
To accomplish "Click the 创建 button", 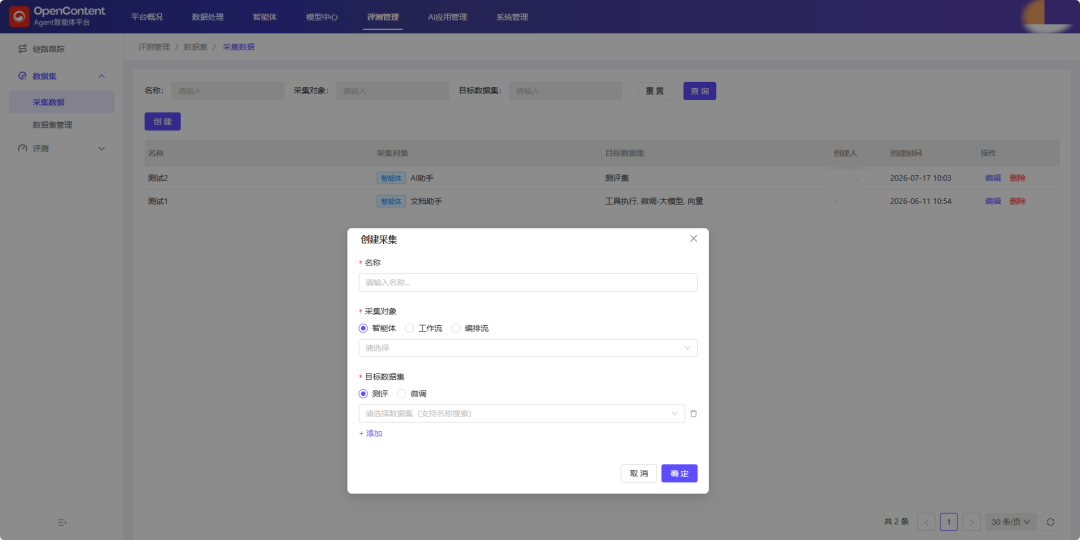I will pyautogui.click(x=163, y=121).
